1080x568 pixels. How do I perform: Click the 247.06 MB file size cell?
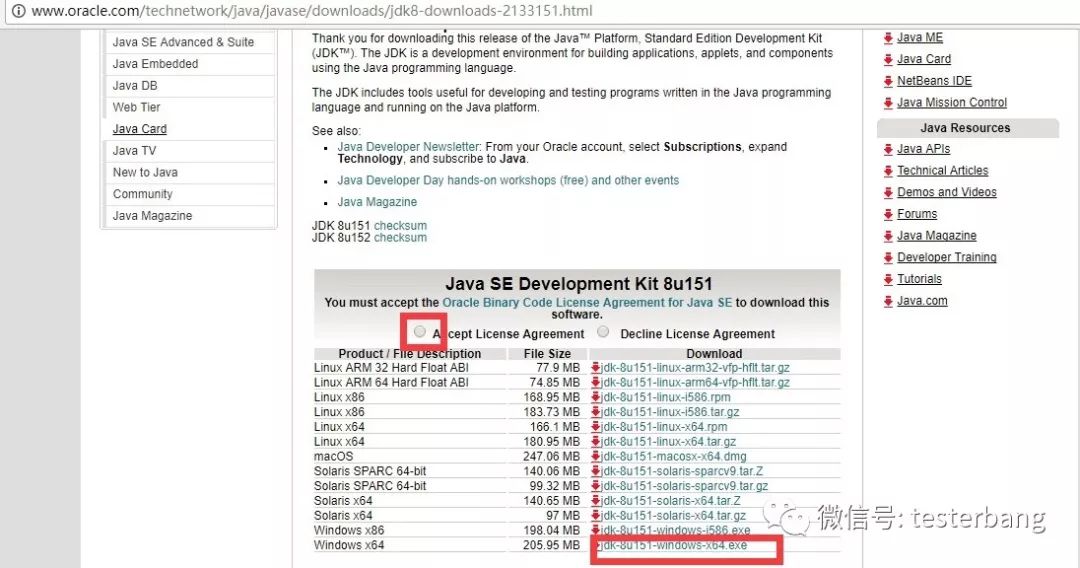coord(551,456)
